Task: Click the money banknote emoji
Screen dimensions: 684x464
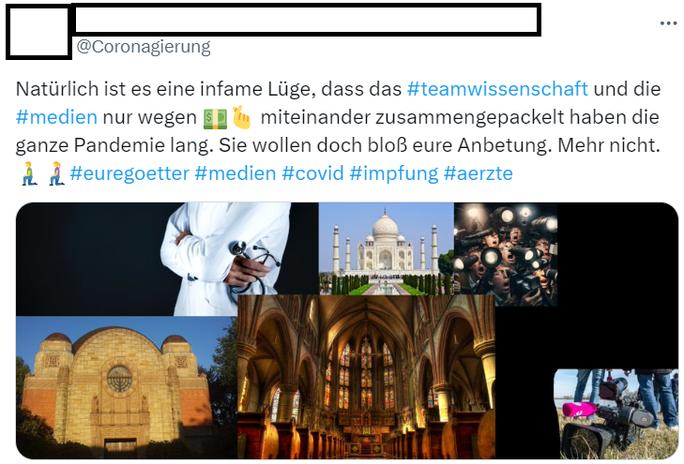Action: point(215,118)
